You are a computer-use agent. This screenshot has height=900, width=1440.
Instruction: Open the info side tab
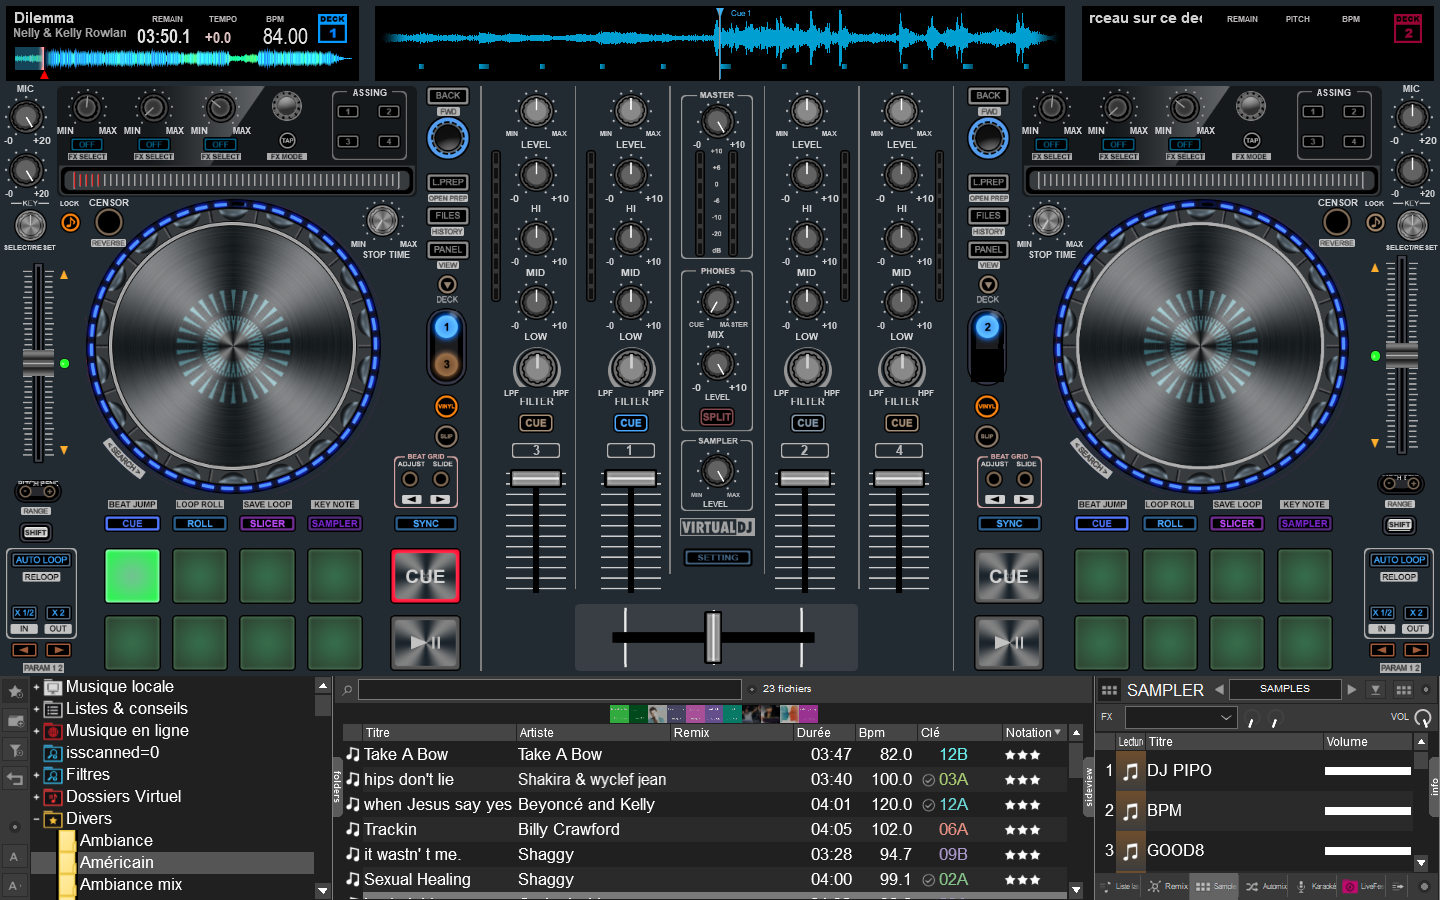[1434, 787]
